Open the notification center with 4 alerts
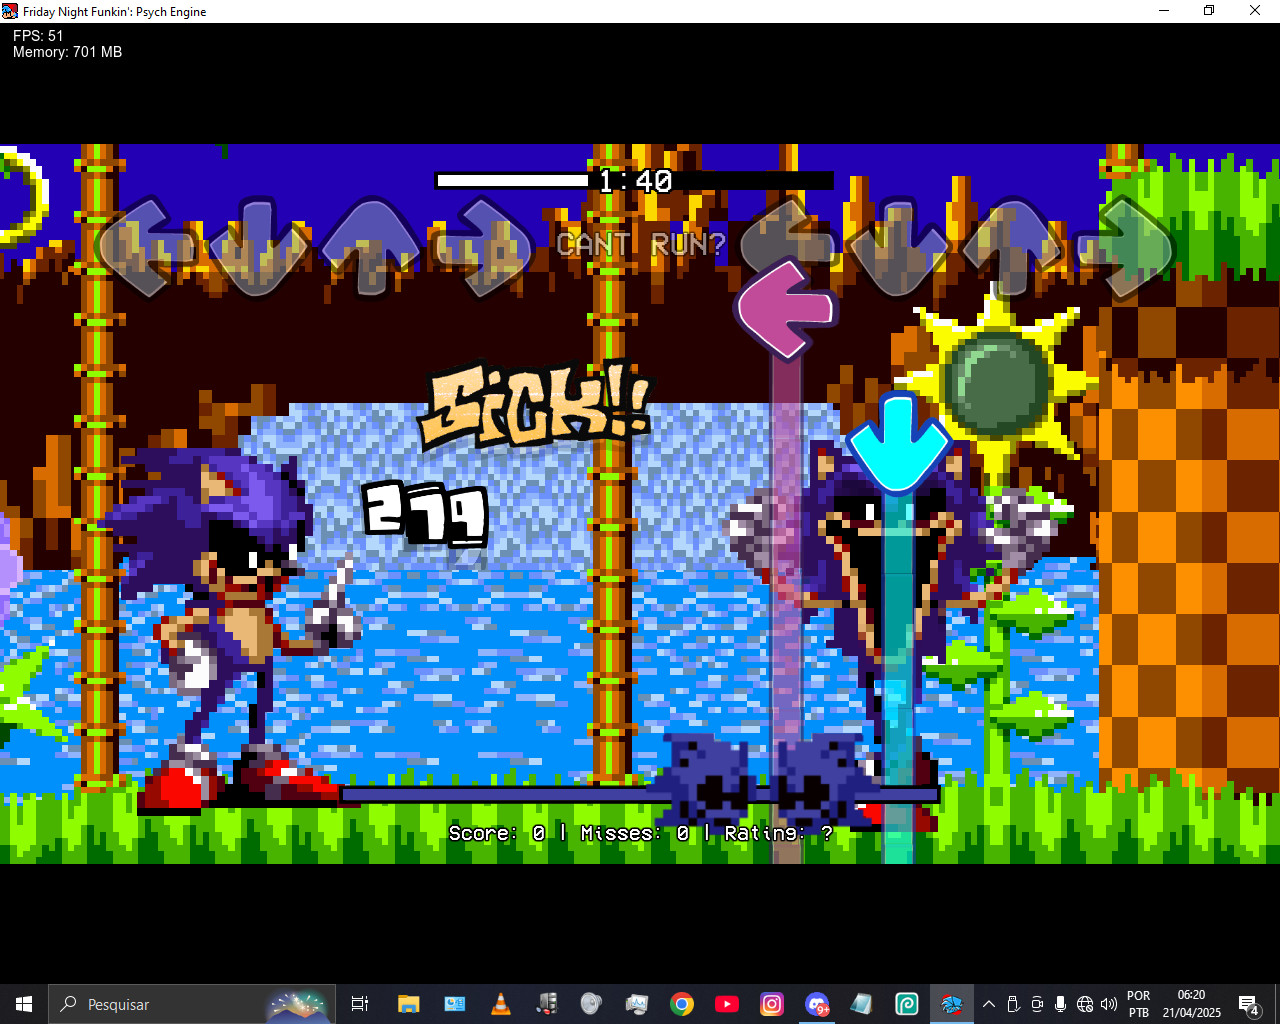This screenshot has width=1280, height=1024. [x=1248, y=1004]
